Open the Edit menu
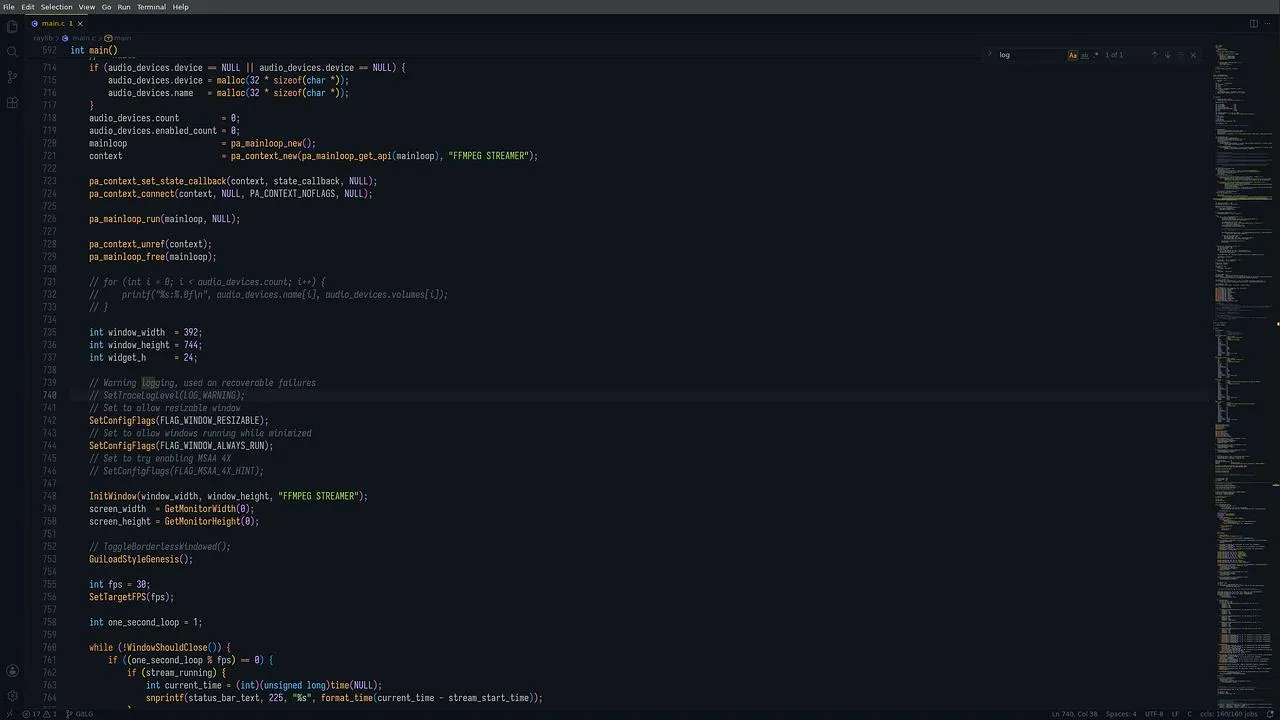Screen dimensions: 1280x720 coord(28,7)
